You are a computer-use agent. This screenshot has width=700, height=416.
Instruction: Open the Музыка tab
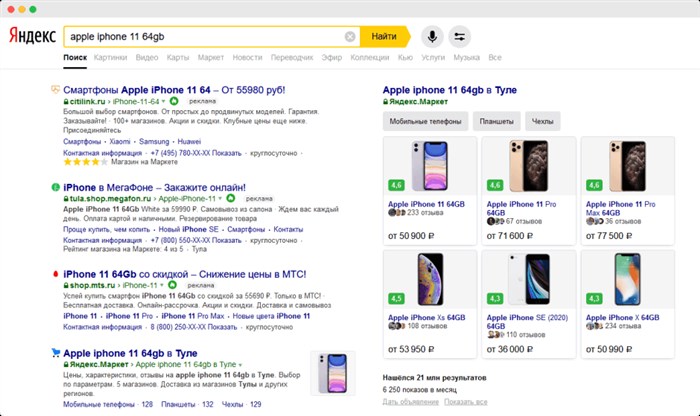pyautogui.click(x=467, y=58)
